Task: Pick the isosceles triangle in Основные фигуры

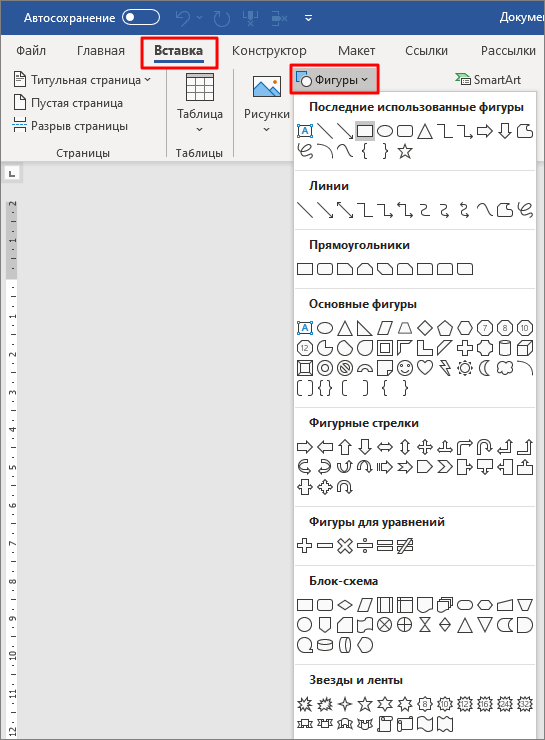Action: click(x=345, y=328)
